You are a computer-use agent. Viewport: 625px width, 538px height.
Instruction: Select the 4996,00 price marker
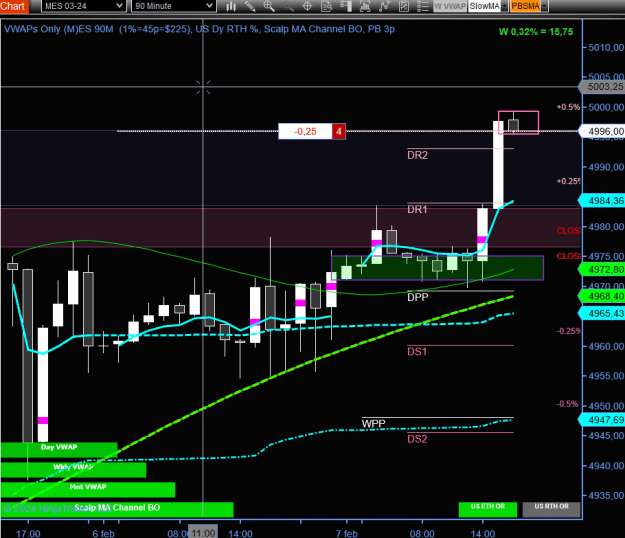[602, 131]
